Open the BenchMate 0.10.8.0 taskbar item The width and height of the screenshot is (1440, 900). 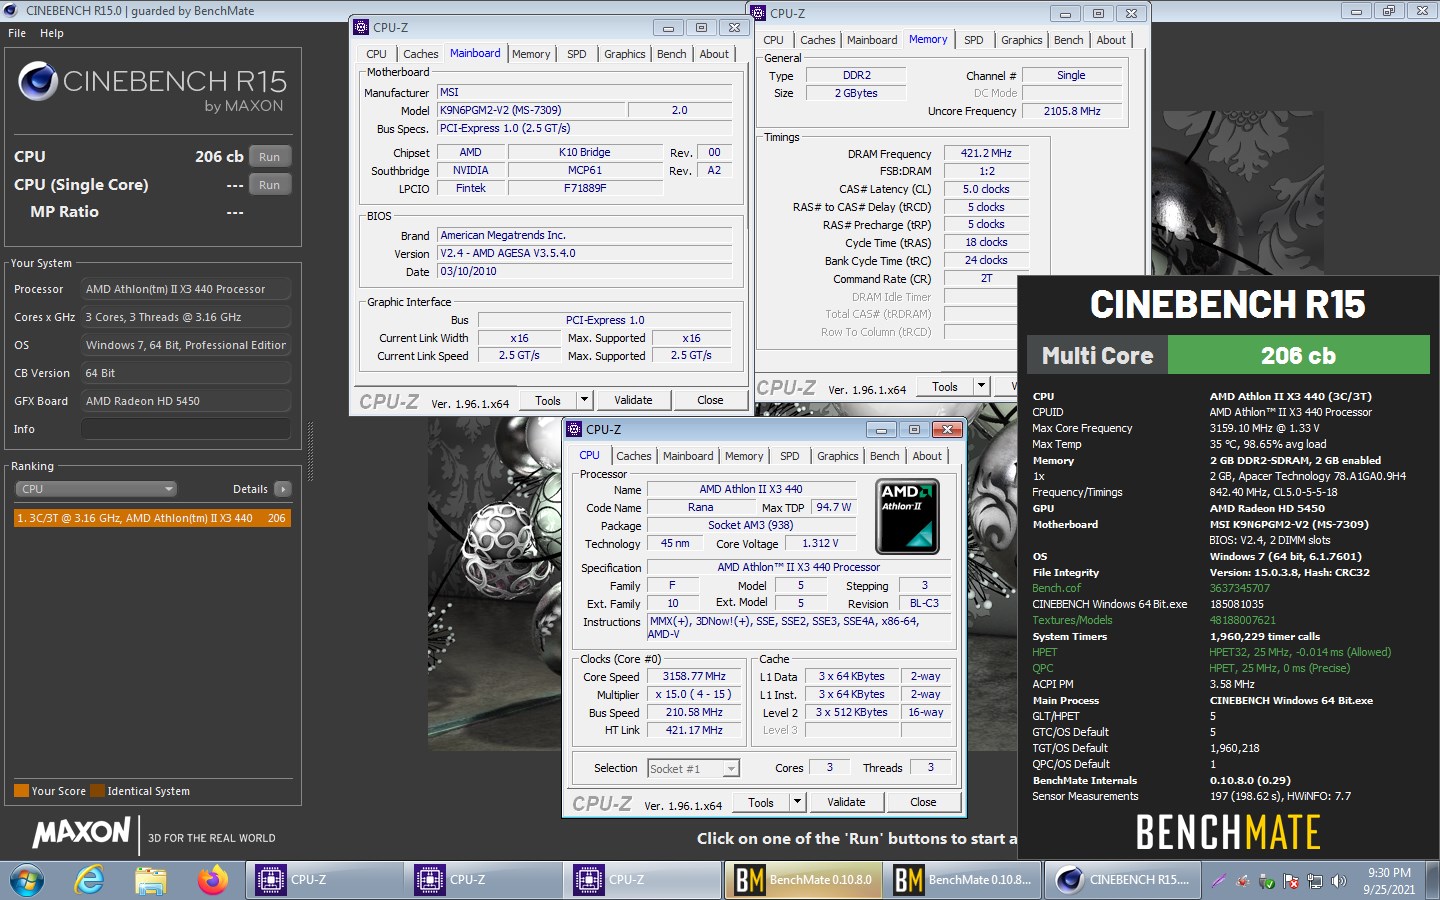[804, 880]
